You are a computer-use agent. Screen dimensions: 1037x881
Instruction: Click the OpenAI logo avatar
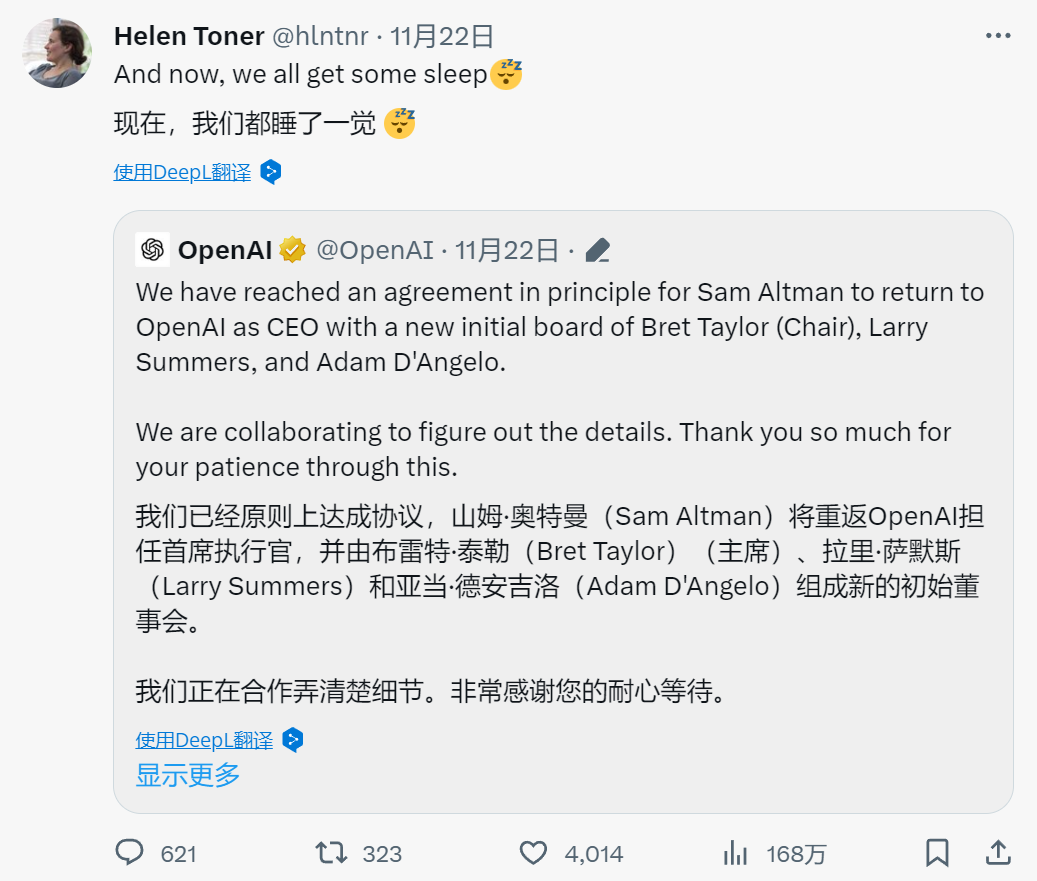point(153,250)
